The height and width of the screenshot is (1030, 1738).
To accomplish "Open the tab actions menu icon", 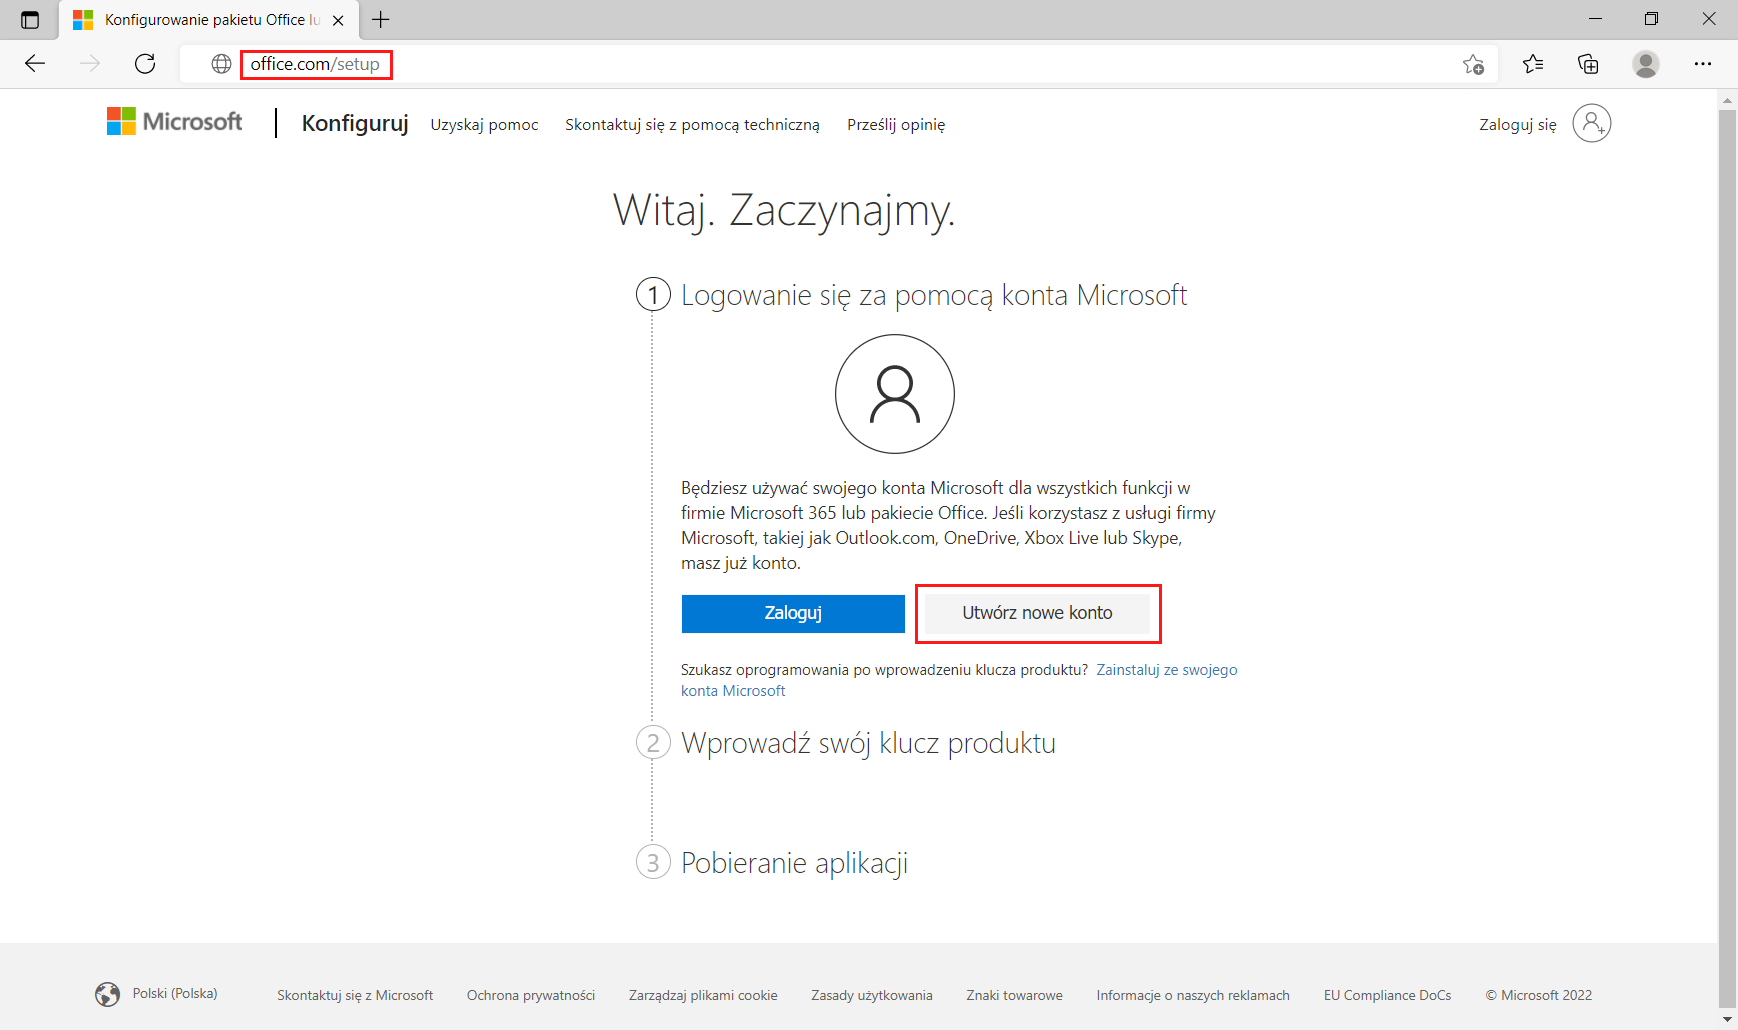I will pos(30,20).
